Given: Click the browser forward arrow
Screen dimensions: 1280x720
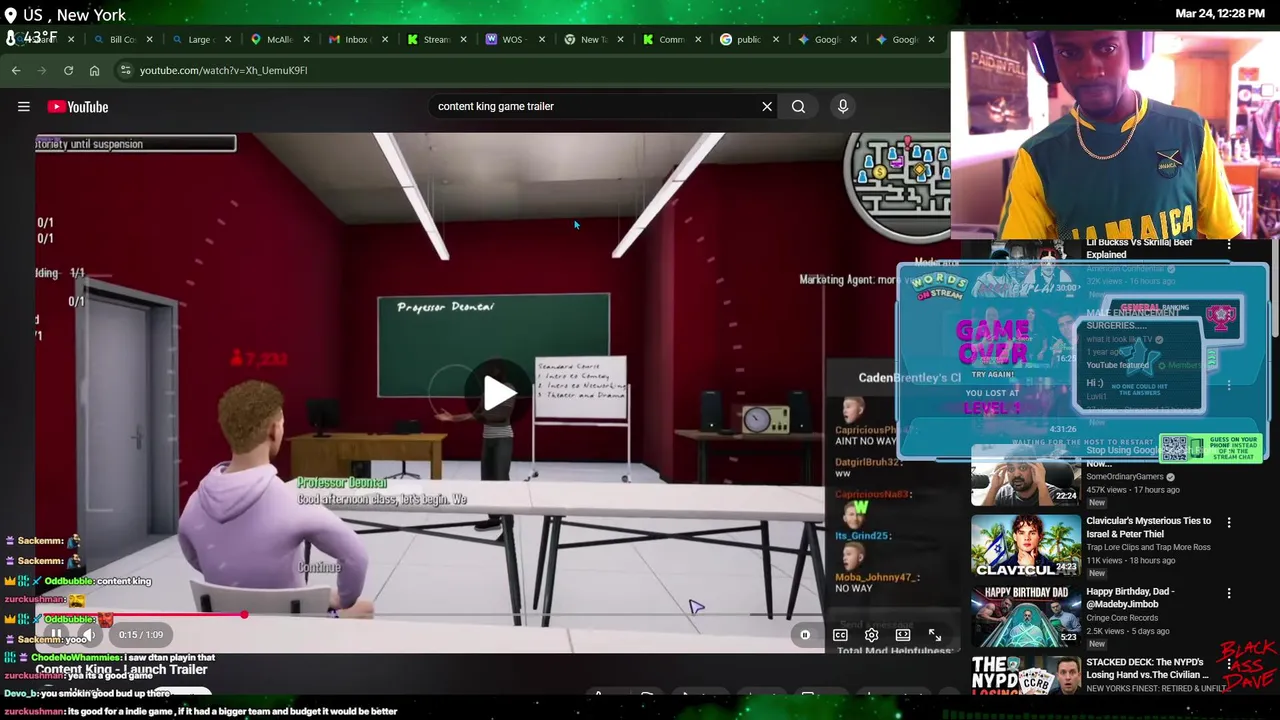Looking at the screenshot, I should 42,70.
